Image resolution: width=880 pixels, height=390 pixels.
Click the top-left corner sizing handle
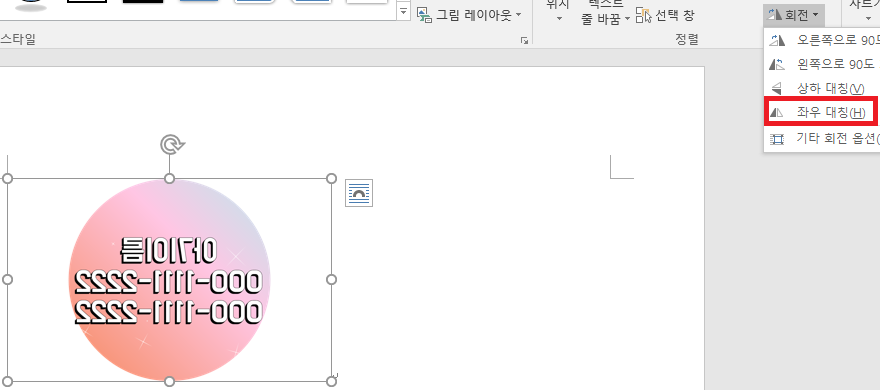(7, 178)
